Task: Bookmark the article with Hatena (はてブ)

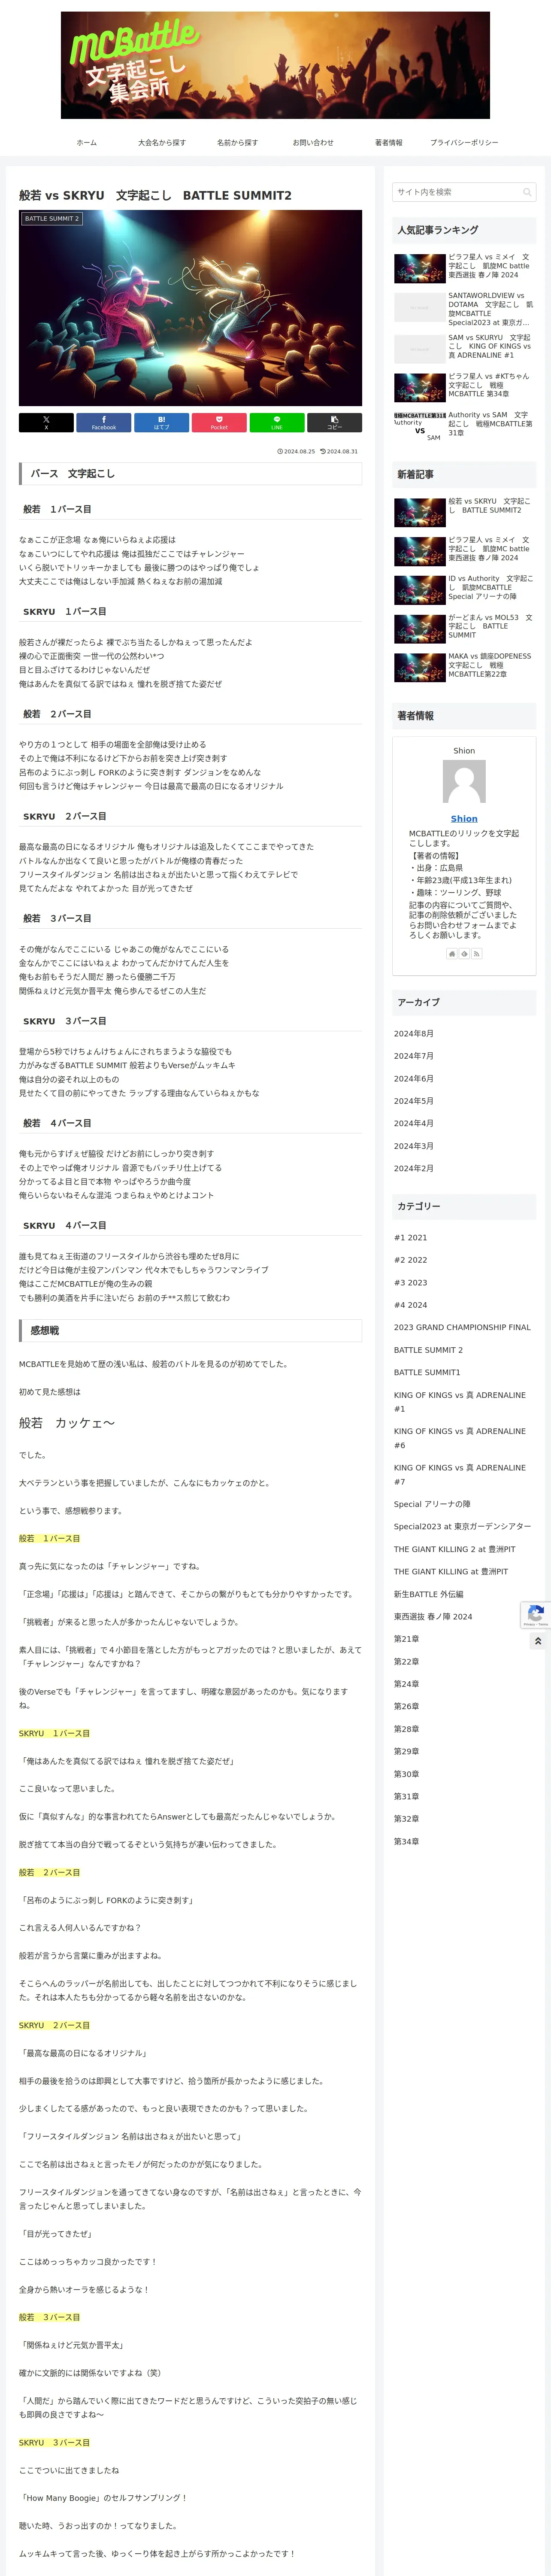Action: pos(162,422)
